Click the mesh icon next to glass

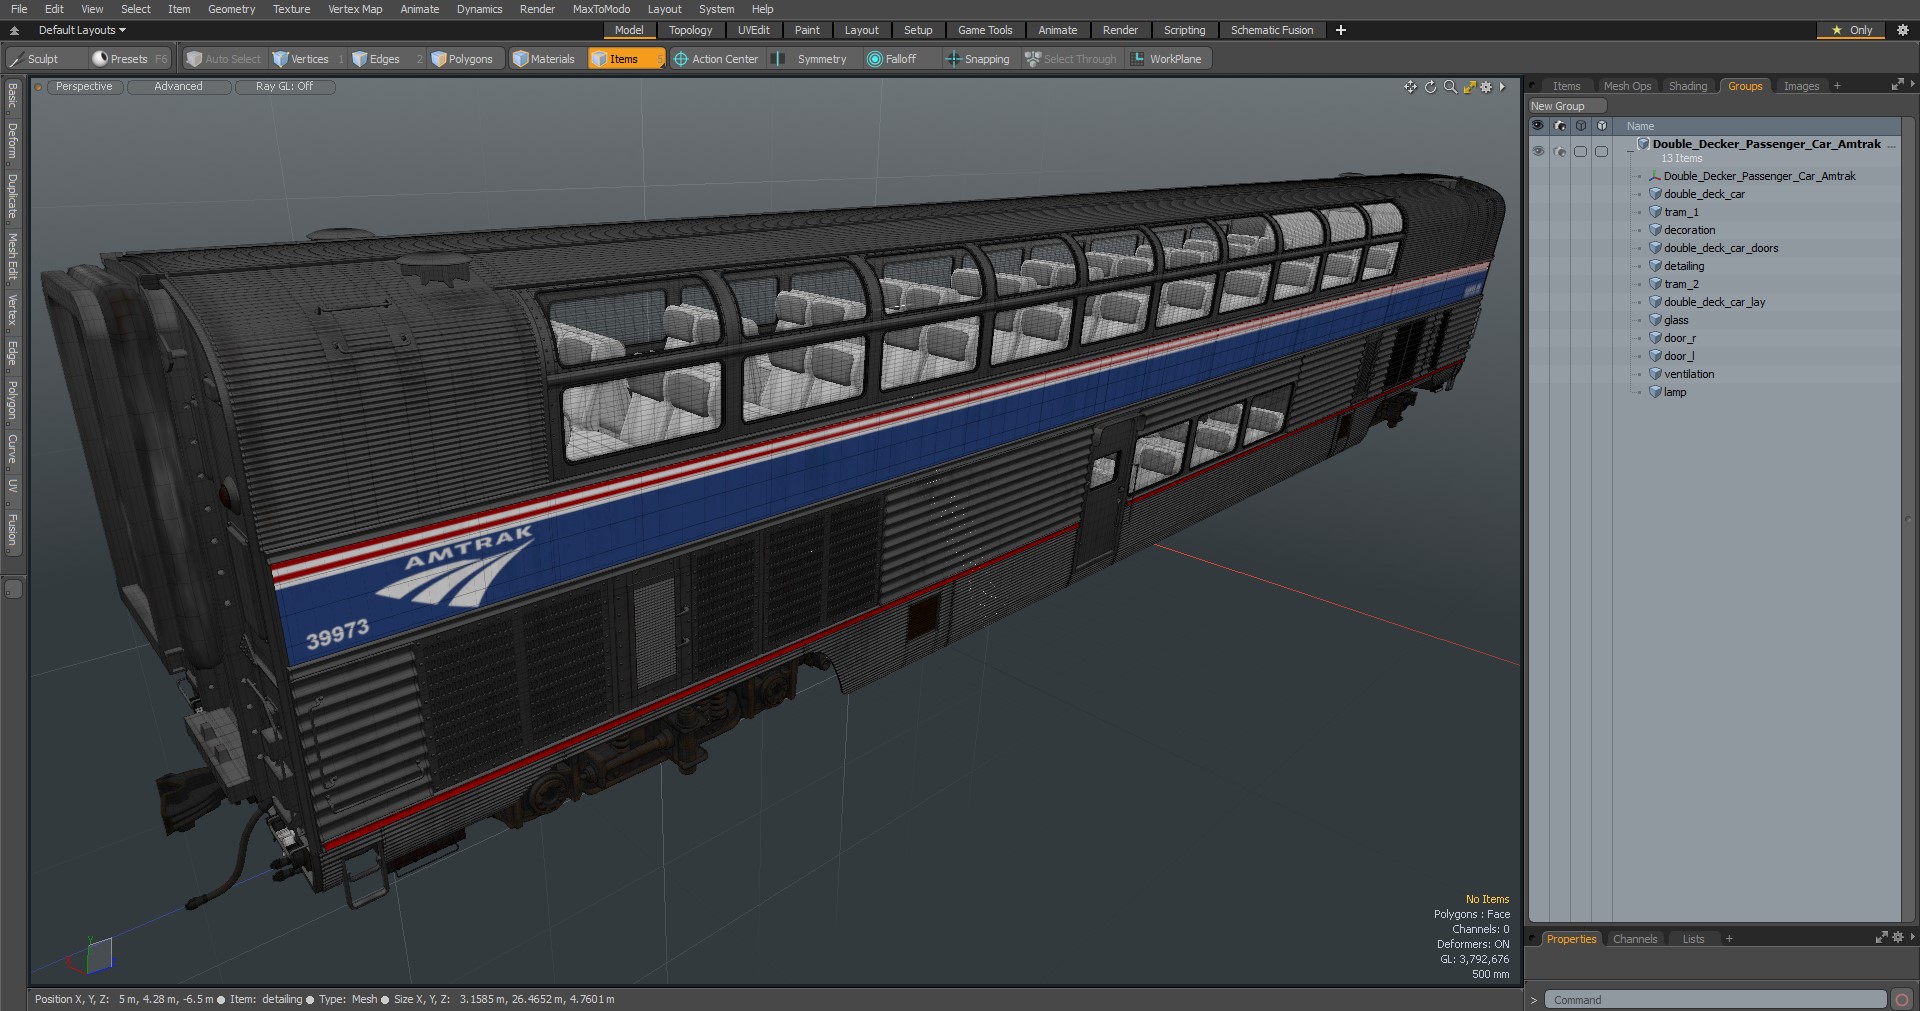coord(1655,320)
